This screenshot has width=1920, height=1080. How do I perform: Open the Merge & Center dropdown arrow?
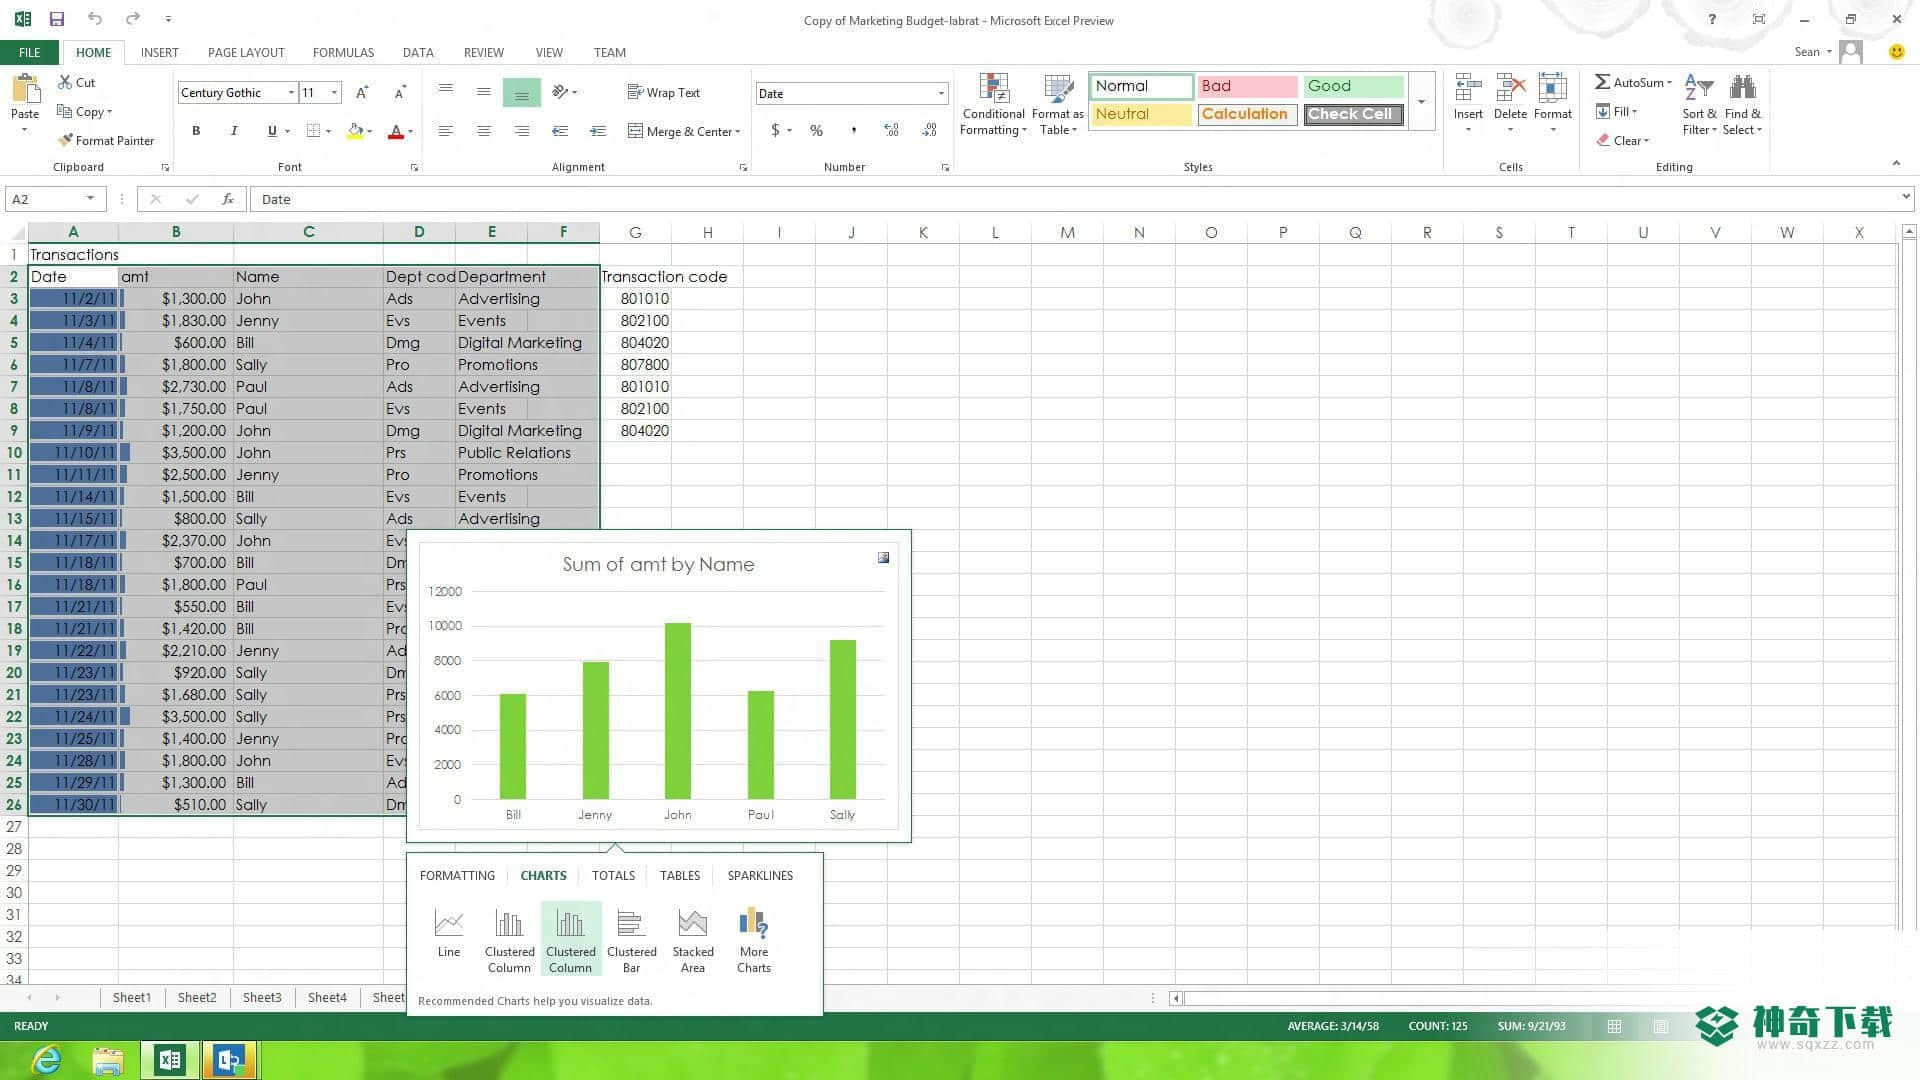pyautogui.click(x=738, y=132)
